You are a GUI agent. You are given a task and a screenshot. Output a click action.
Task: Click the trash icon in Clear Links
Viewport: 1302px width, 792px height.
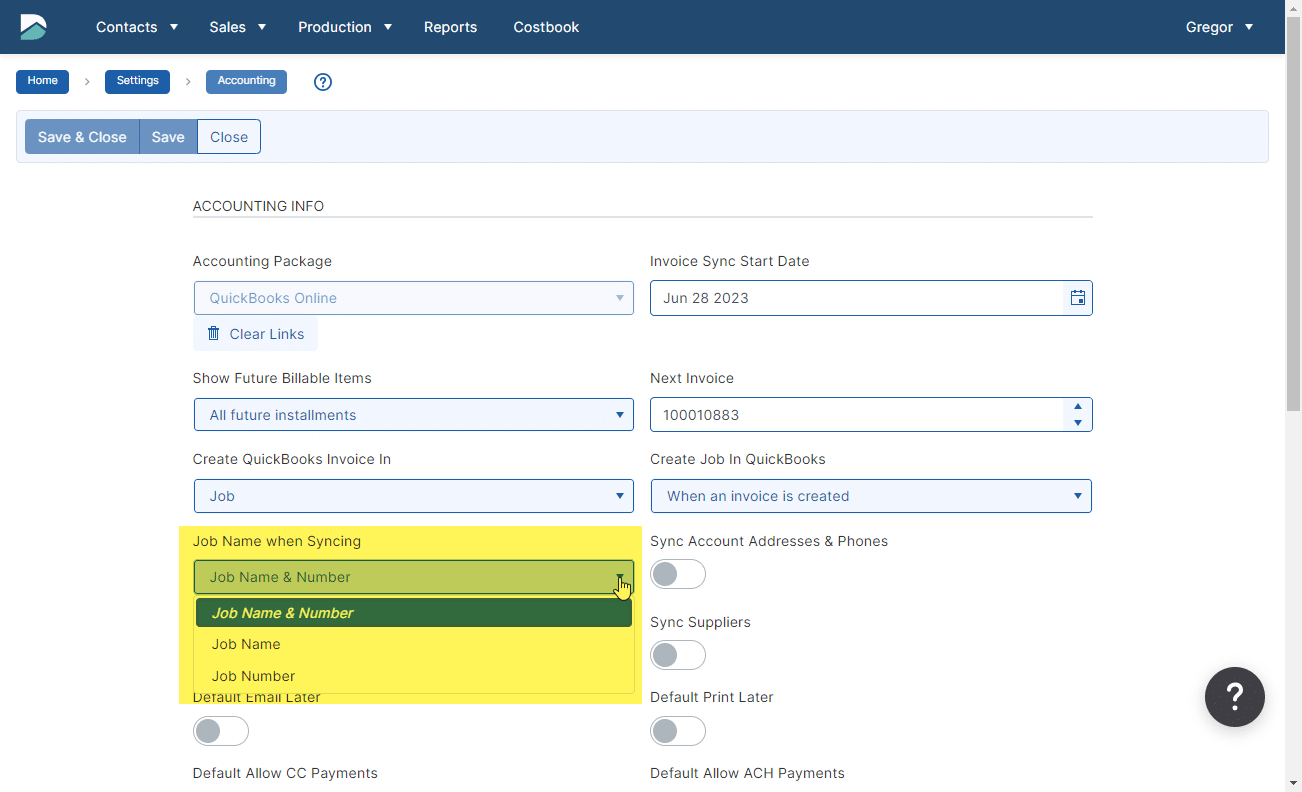click(x=213, y=334)
